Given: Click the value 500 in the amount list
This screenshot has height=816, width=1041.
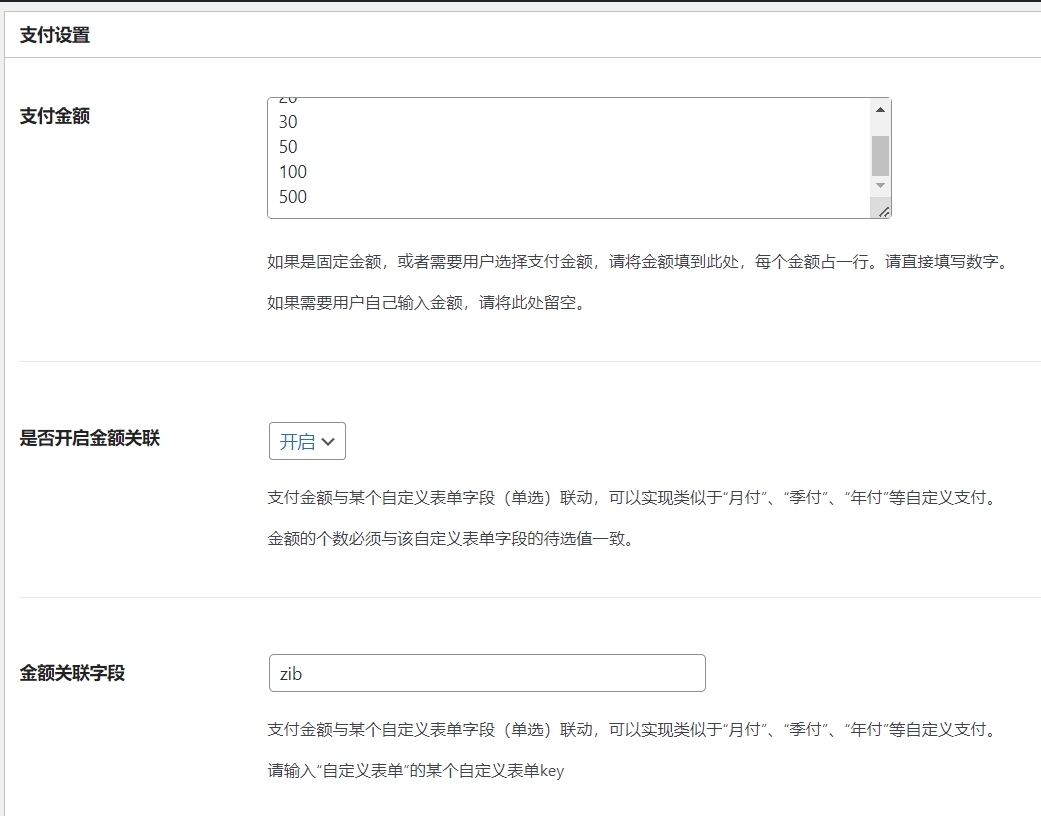Looking at the screenshot, I should (294, 197).
